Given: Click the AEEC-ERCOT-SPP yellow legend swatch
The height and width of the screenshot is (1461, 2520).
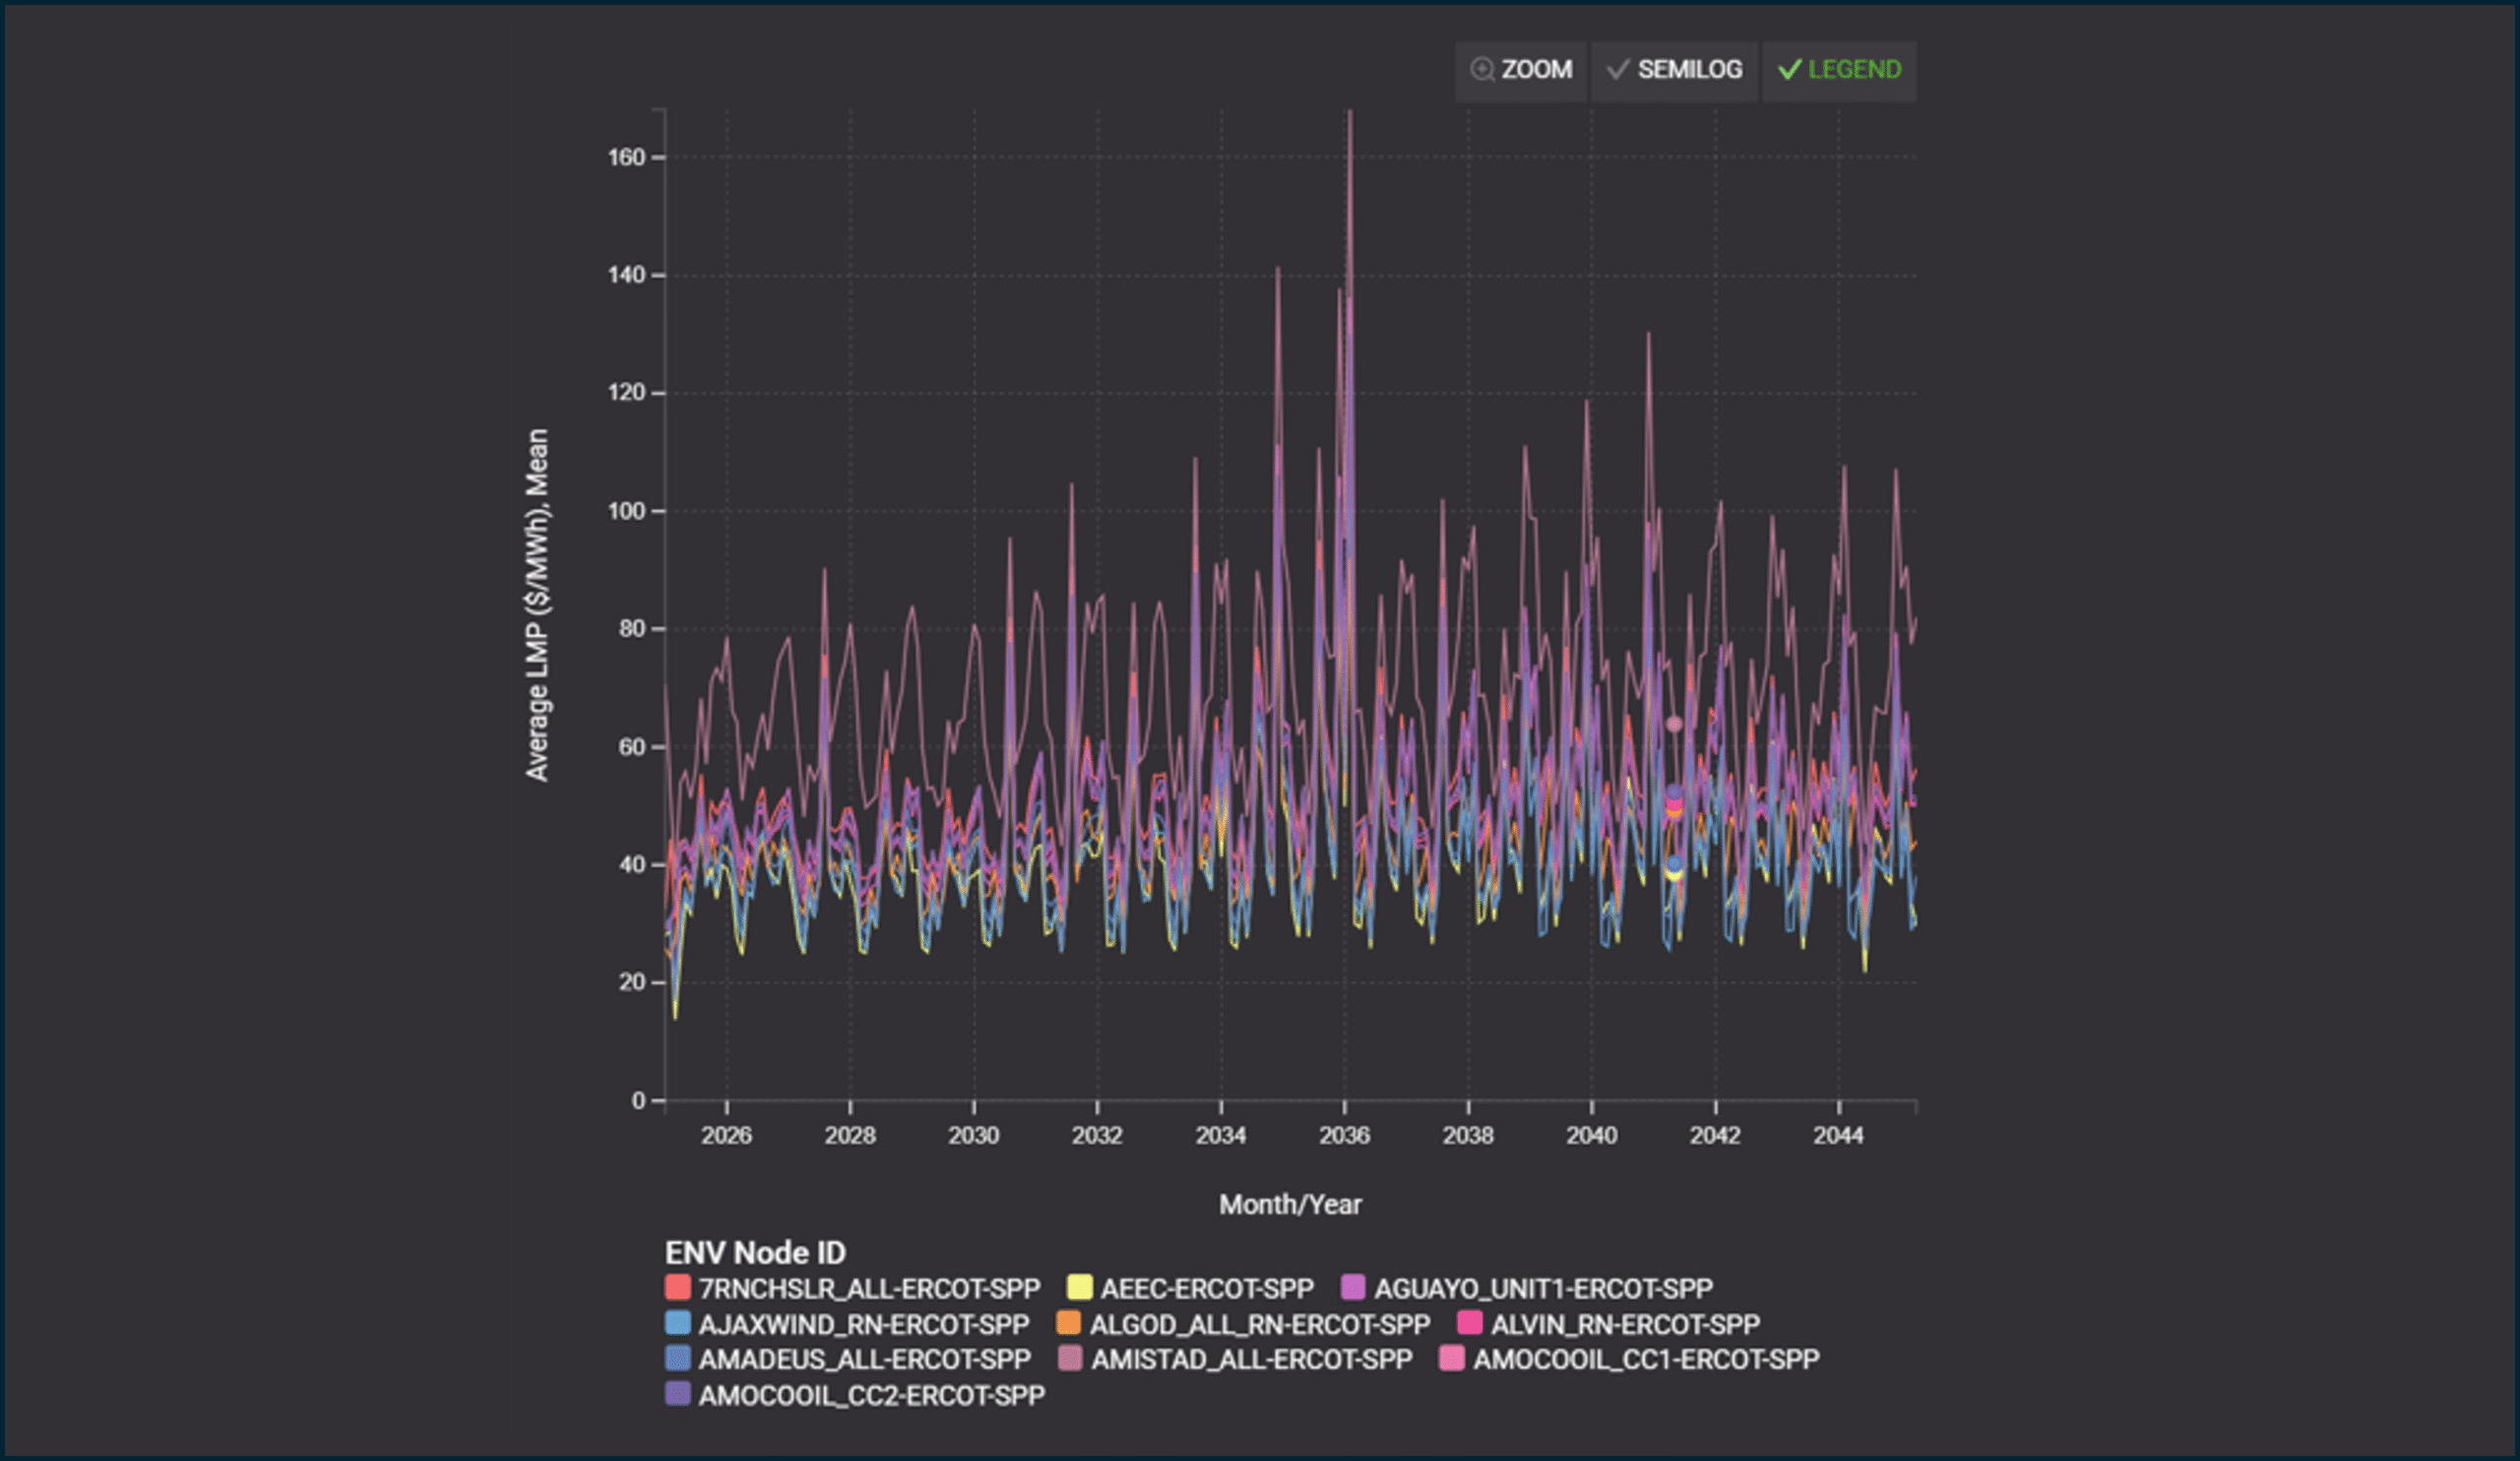Looking at the screenshot, I should 1079,1287.
